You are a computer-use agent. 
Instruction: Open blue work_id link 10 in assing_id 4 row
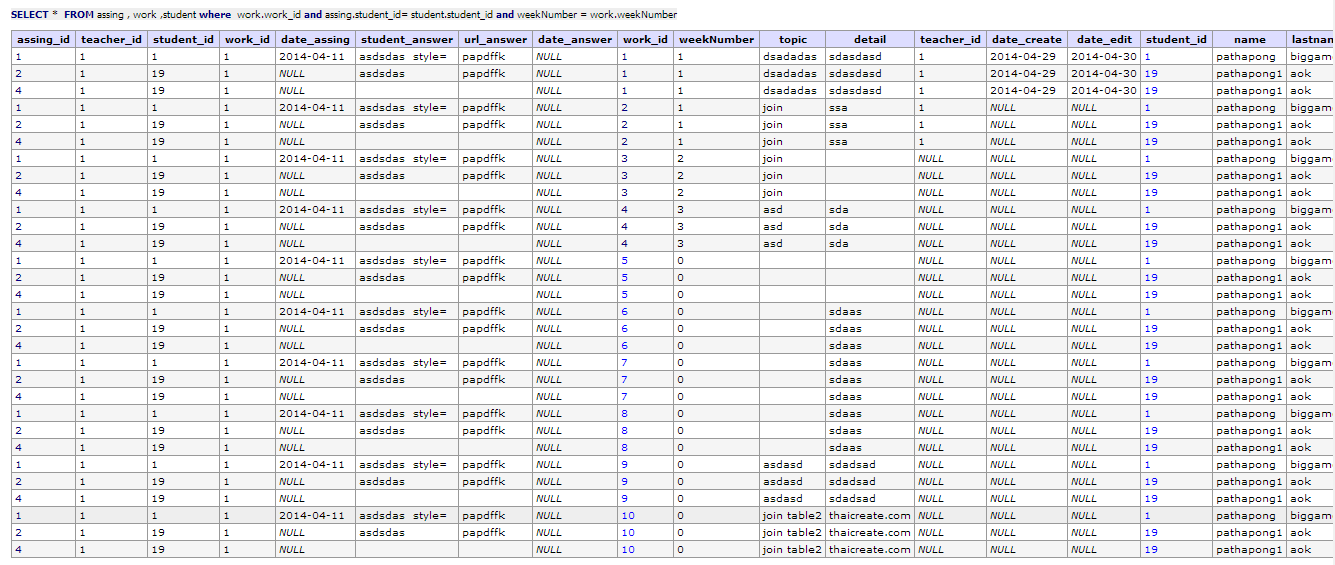(x=628, y=549)
